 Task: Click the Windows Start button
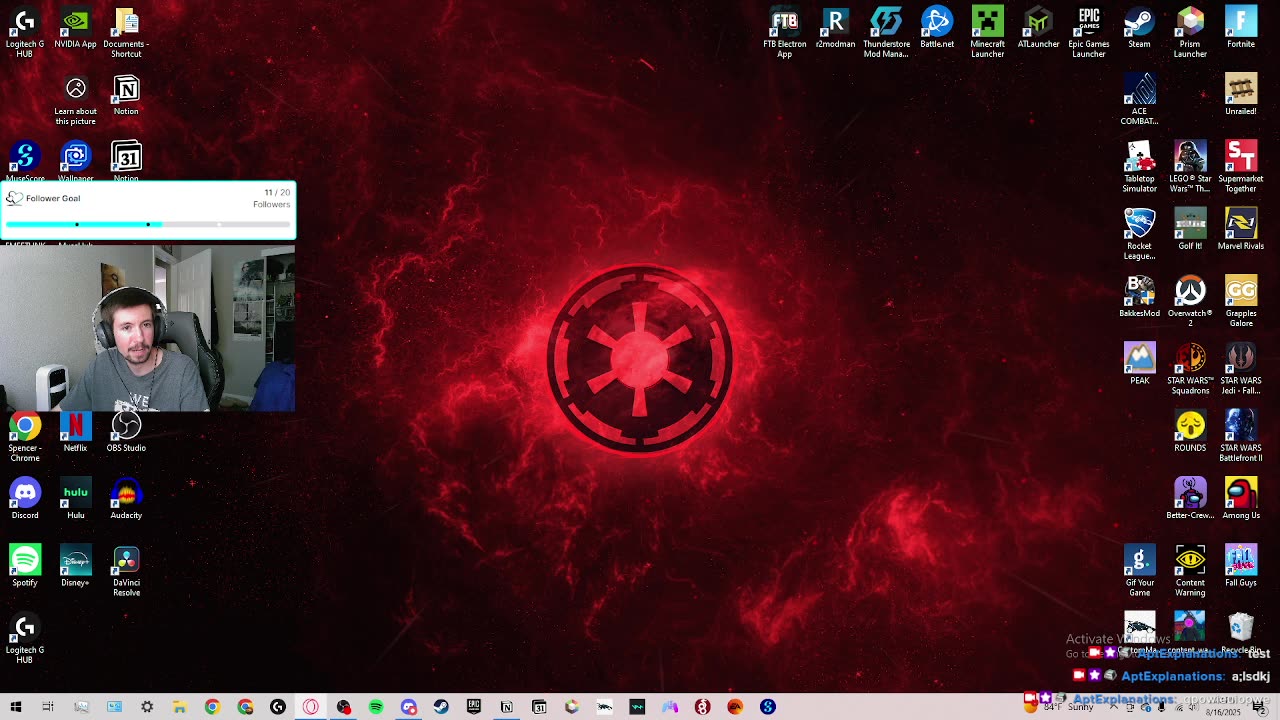[15, 707]
